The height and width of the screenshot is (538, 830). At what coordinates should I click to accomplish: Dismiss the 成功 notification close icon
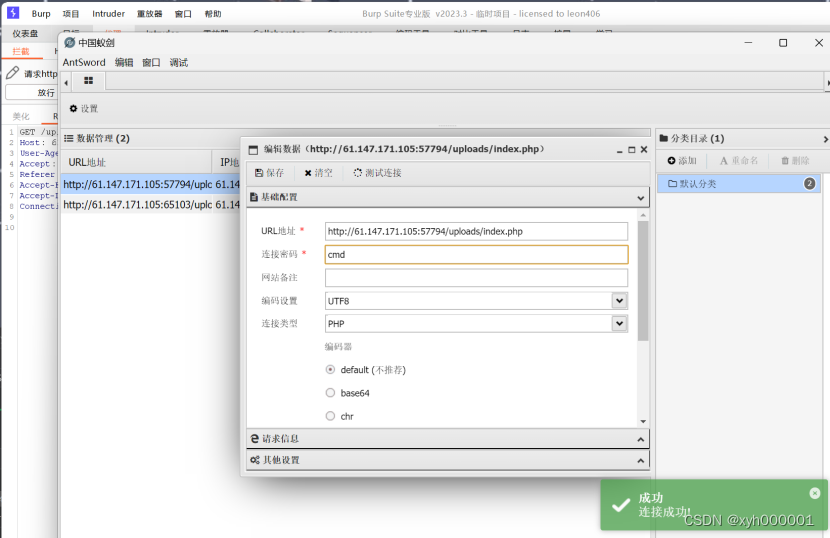point(815,493)
